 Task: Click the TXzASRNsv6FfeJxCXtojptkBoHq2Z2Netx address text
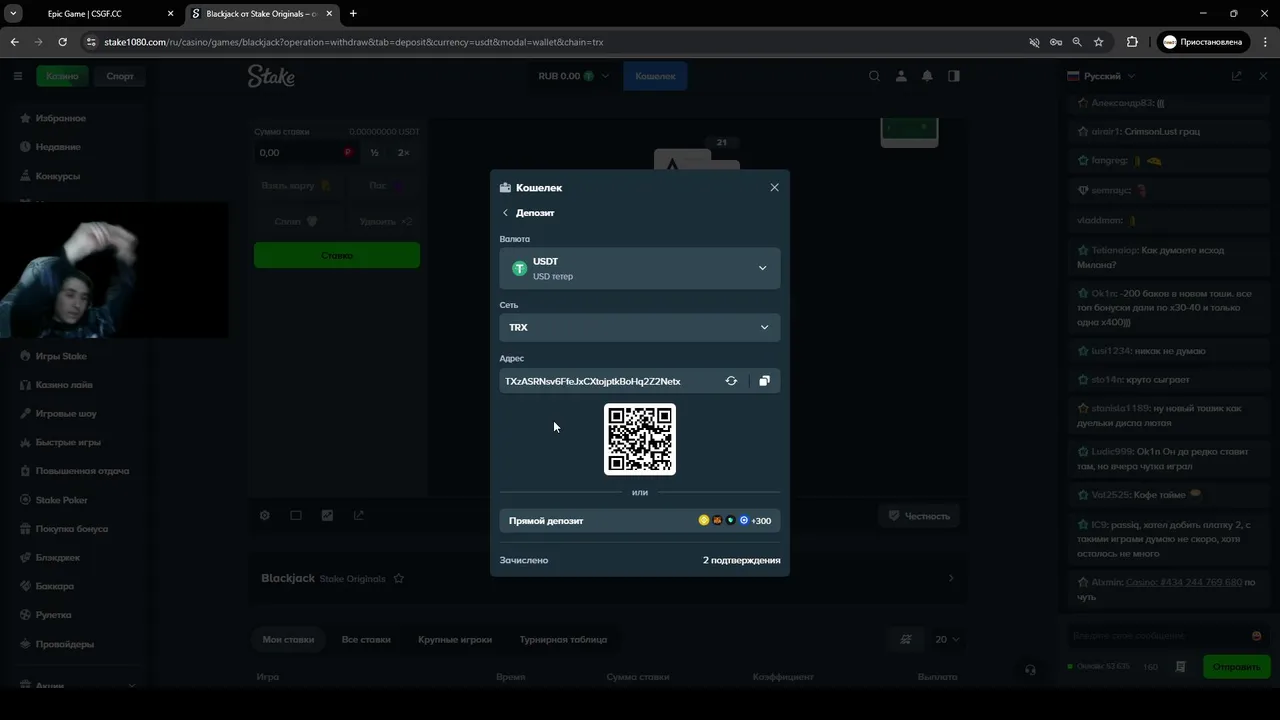click(x=593, y=381)
